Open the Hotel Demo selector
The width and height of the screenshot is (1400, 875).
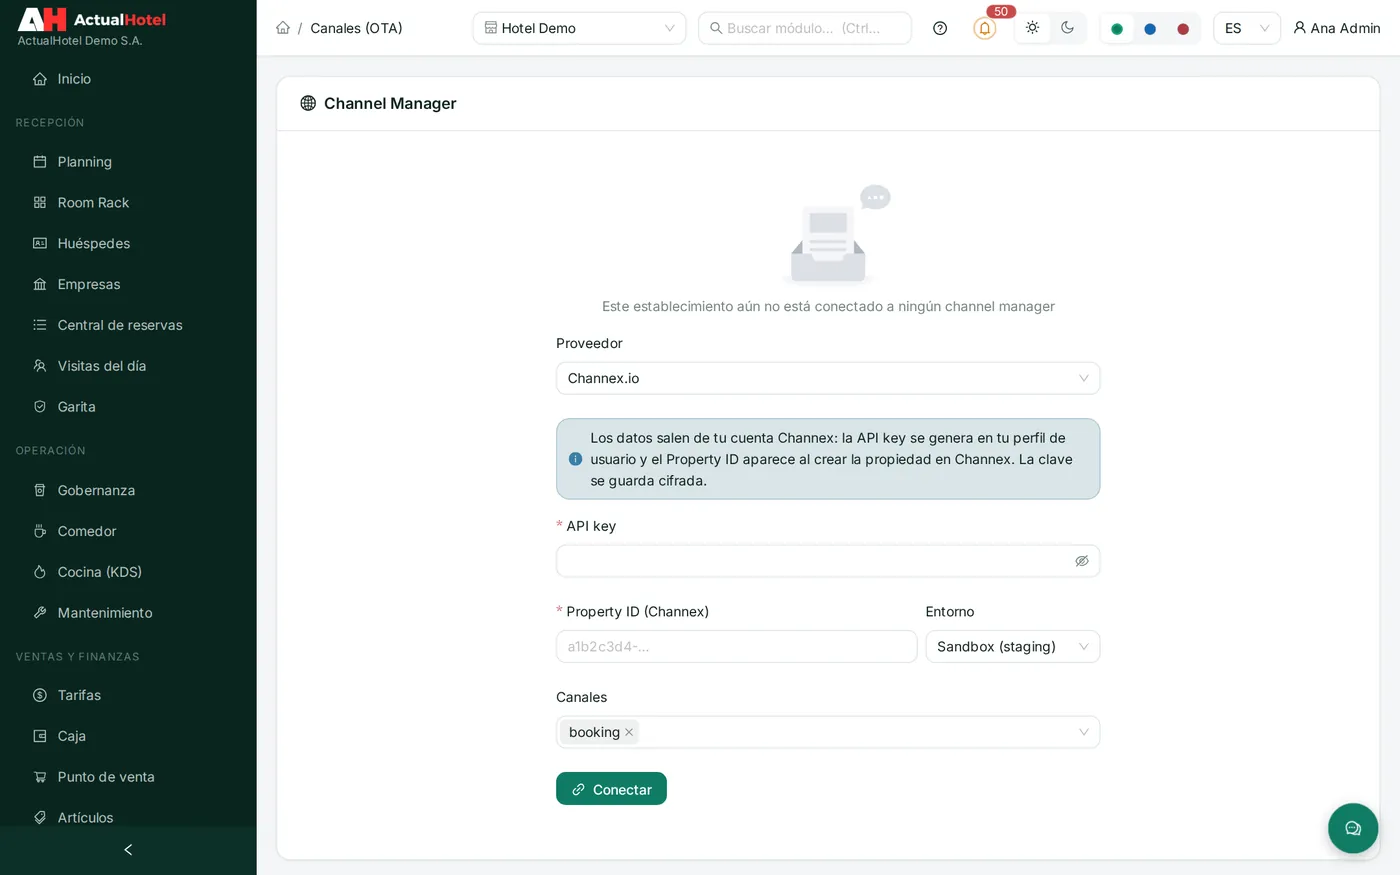[x=580, y=28]
